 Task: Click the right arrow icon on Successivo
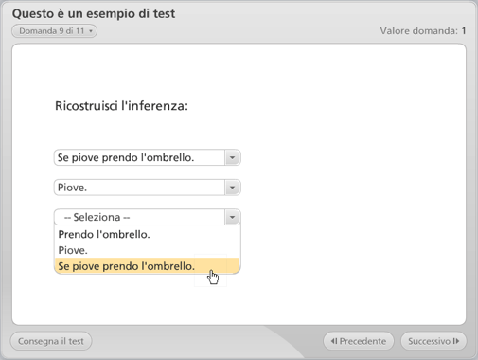tap(456, 341)
